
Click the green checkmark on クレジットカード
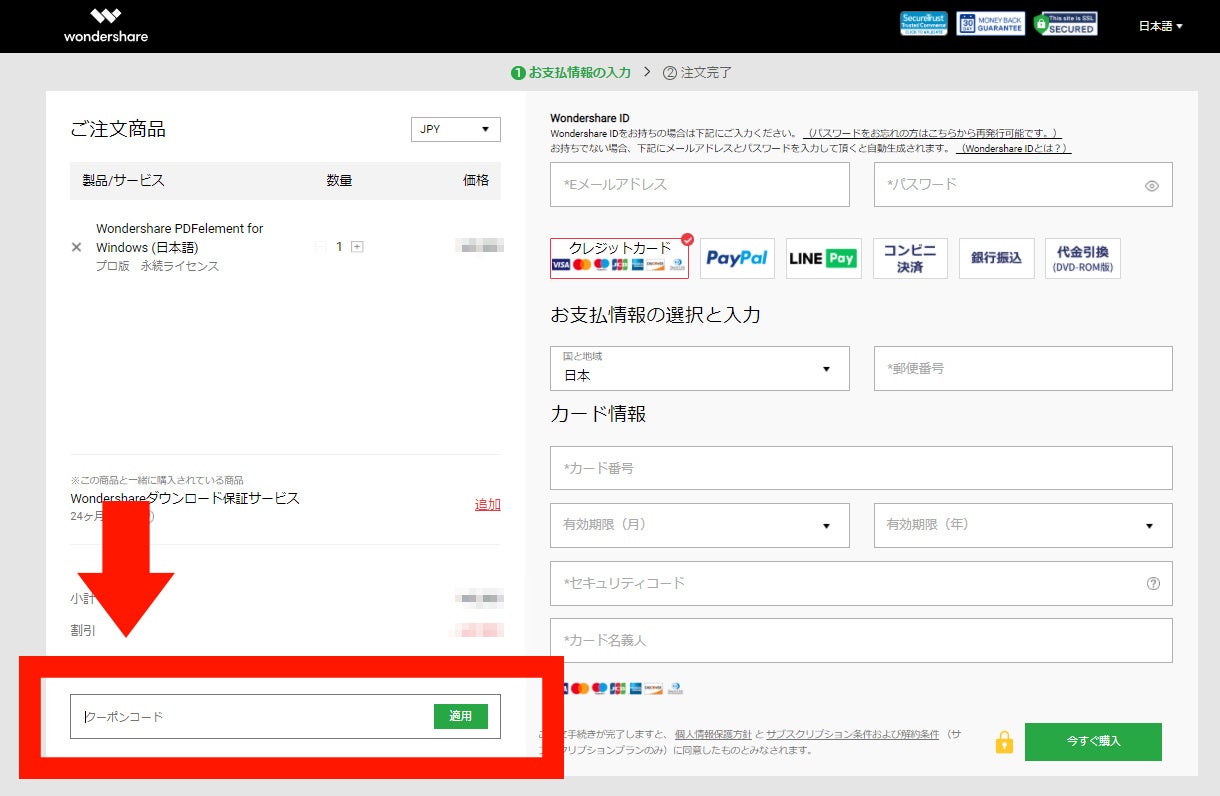point(686,239)
